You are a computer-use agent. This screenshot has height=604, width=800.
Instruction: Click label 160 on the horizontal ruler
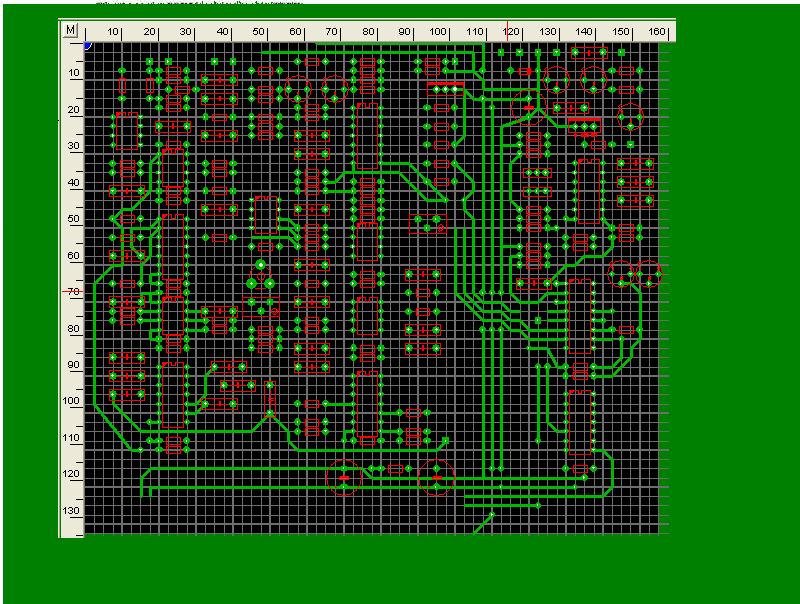click(657, 32)
